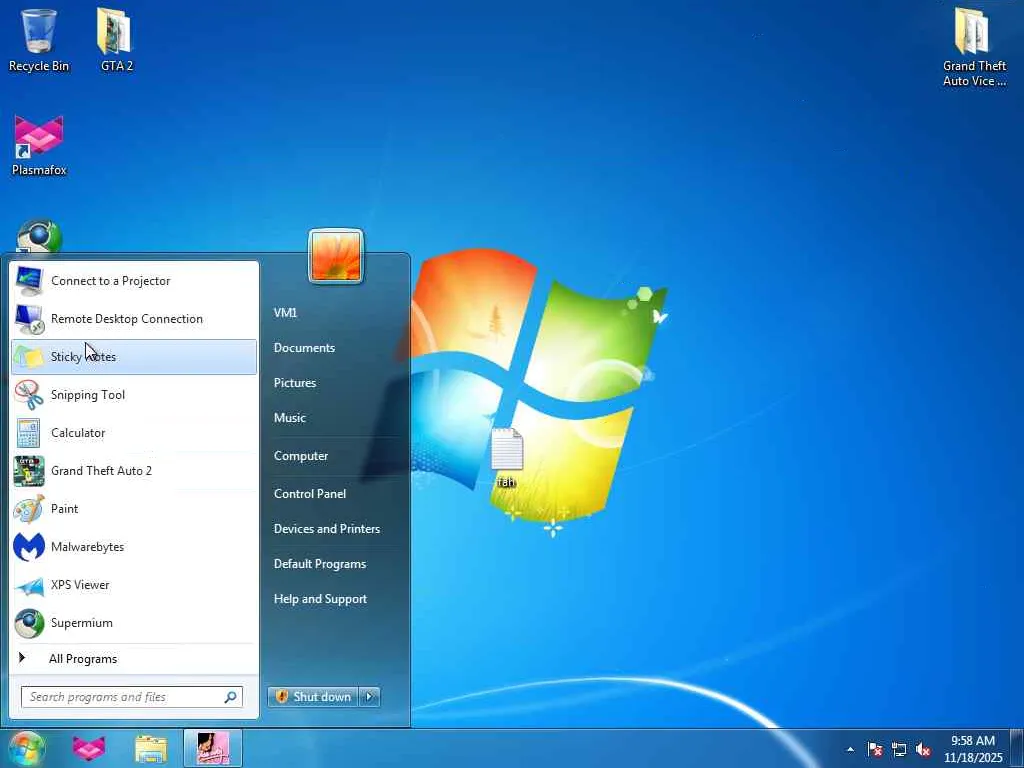The width and height of the screenshot is (1024, 768).
Task: Select the "Calculator" label text
Action: click(x=78, y=433)
